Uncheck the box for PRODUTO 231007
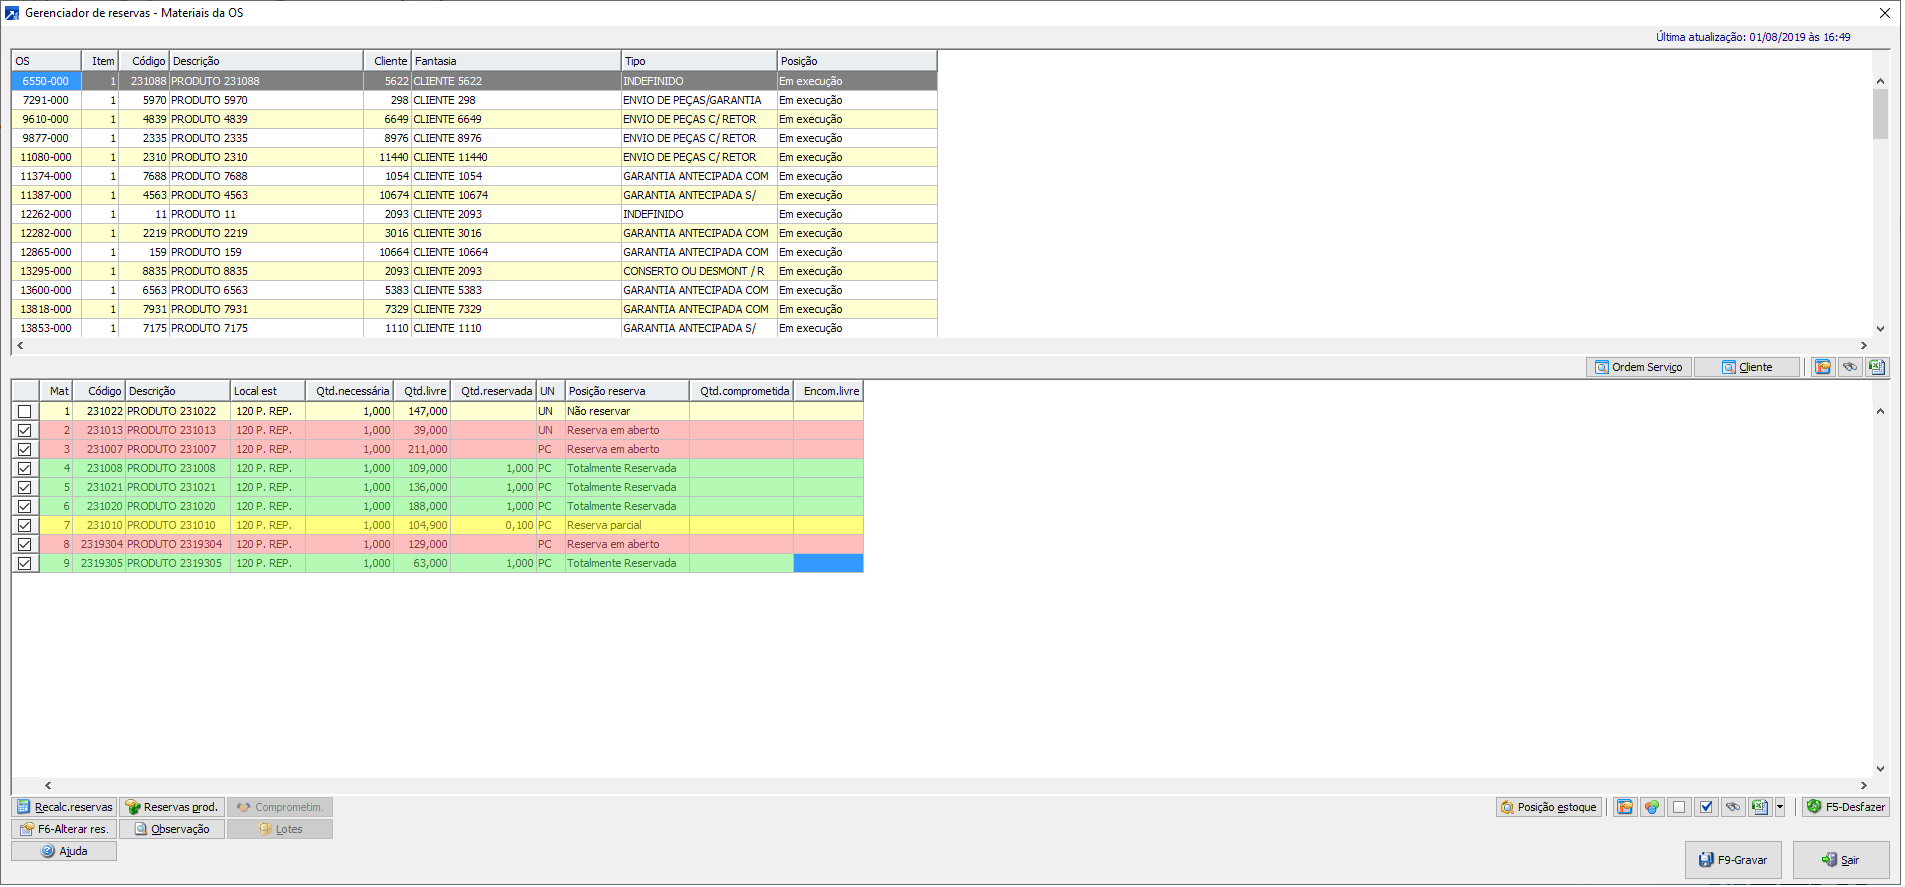 (25, 449)
